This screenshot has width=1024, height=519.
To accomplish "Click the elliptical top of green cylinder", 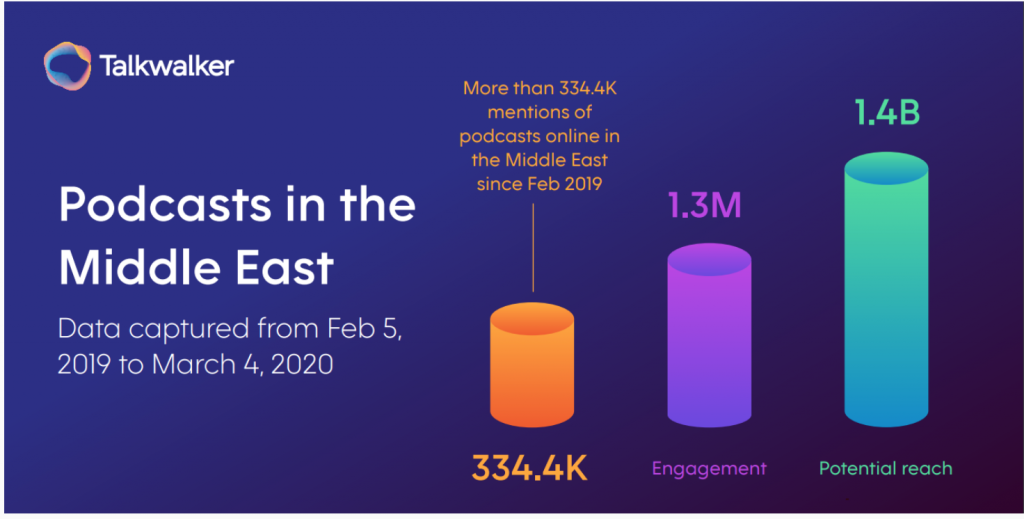I will [887, 172].
